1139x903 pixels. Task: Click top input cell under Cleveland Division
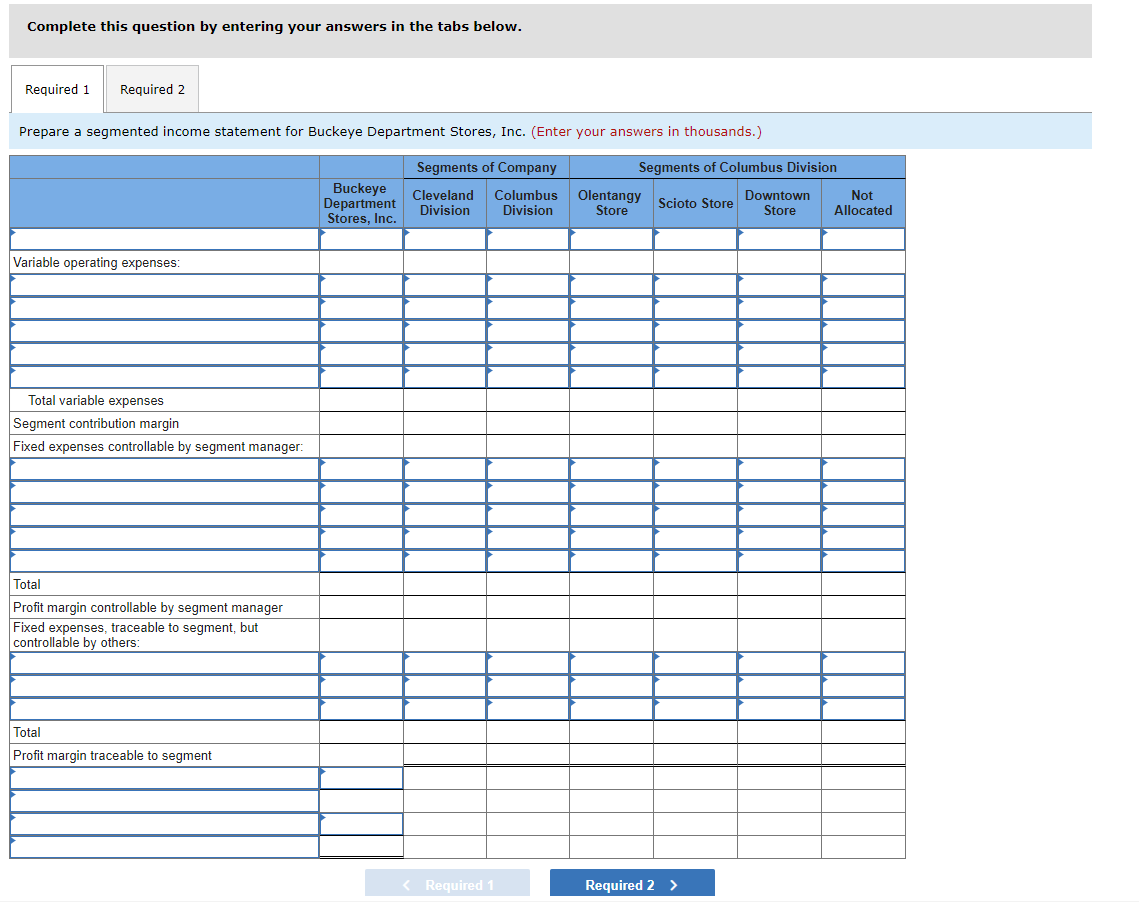point(445,239)
